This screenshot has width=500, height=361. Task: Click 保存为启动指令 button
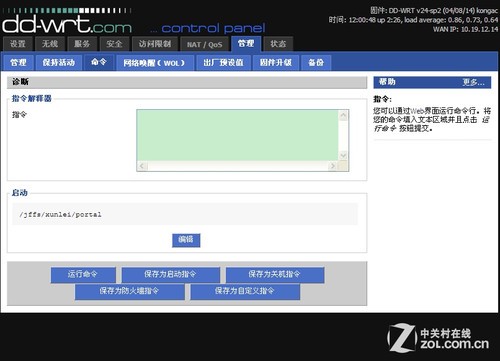point(170,275)
